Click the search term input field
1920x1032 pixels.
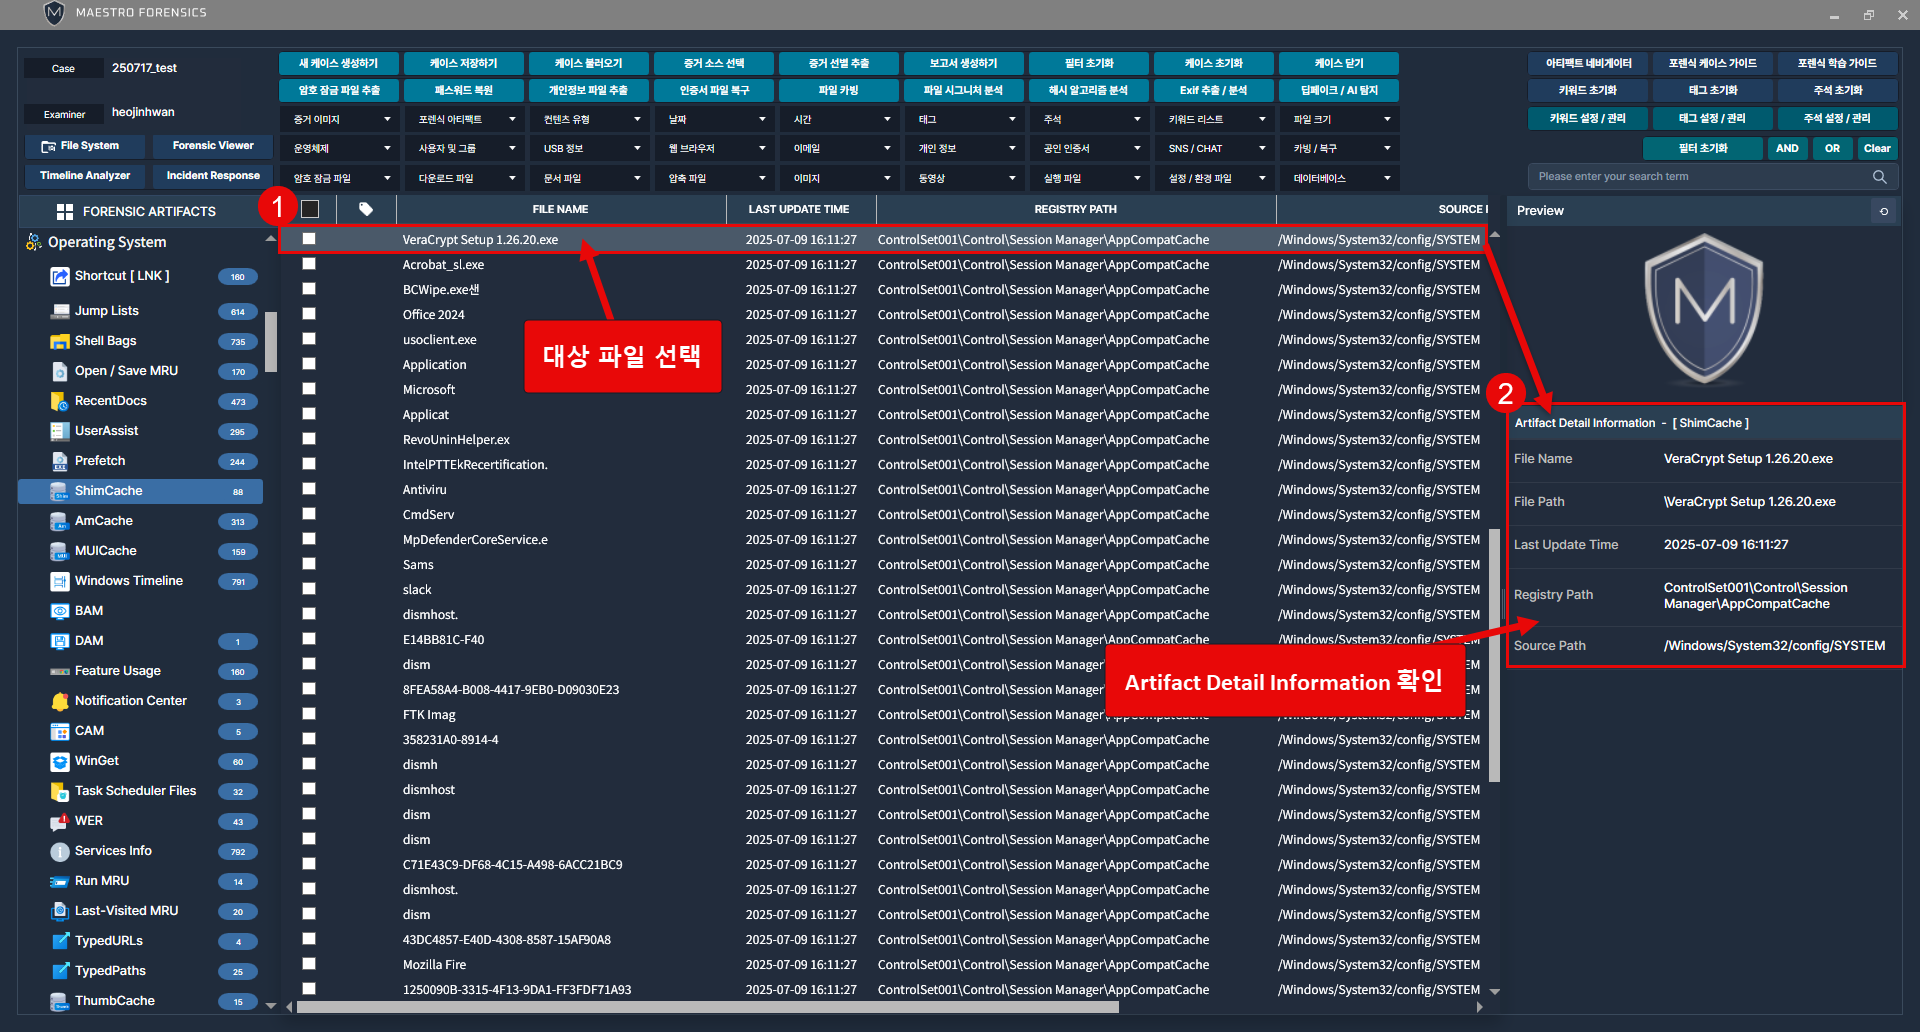tap(1700, 177)
